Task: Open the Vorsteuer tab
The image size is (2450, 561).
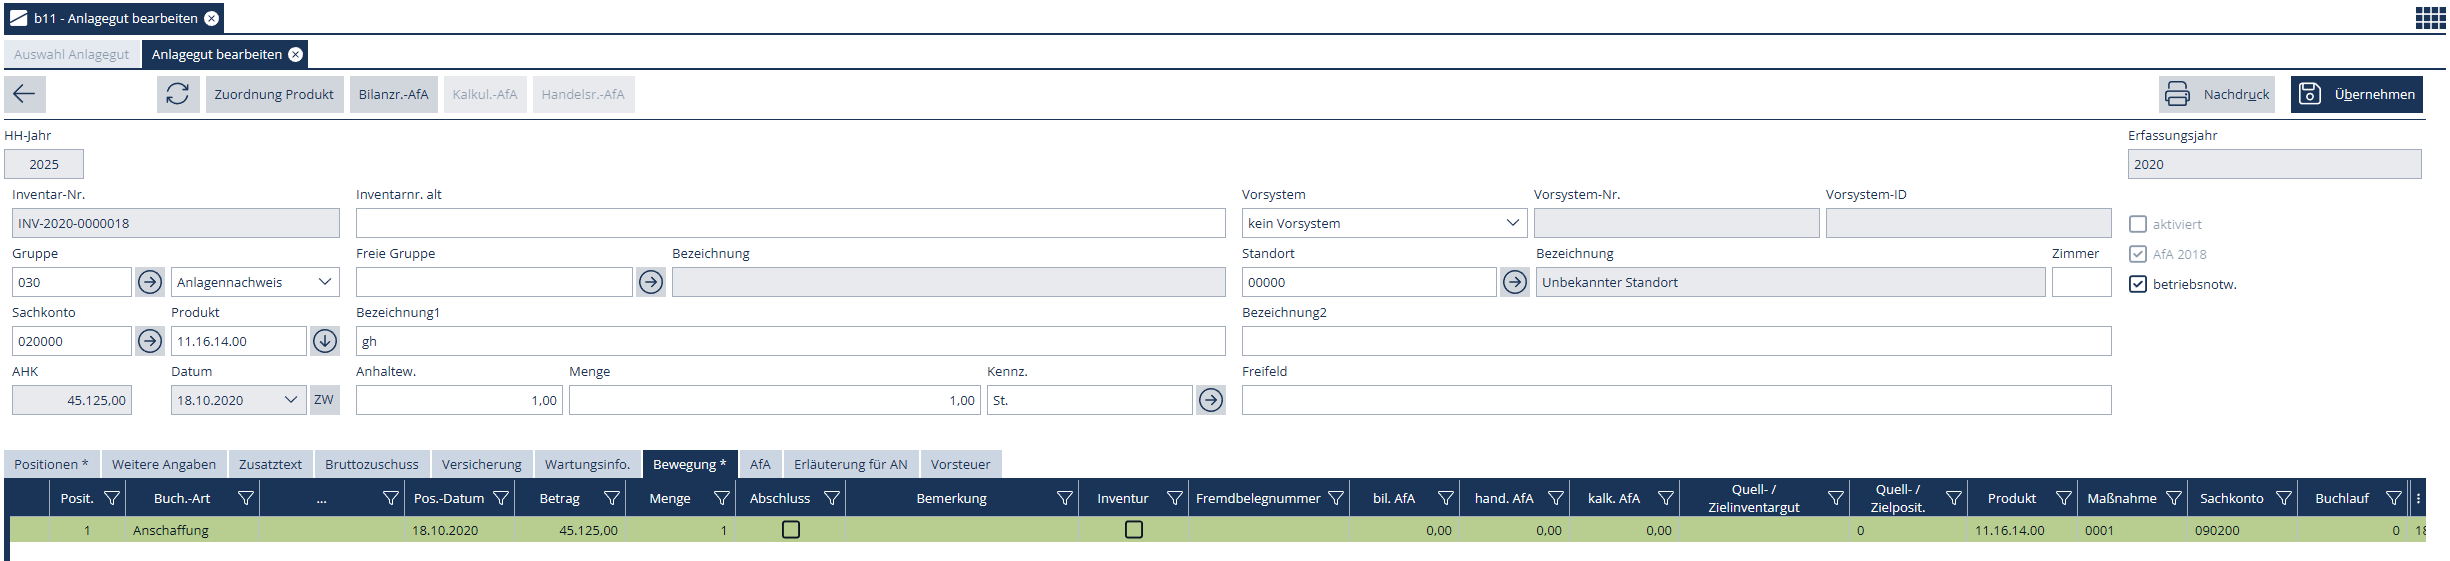Action: tap(960, 464)
